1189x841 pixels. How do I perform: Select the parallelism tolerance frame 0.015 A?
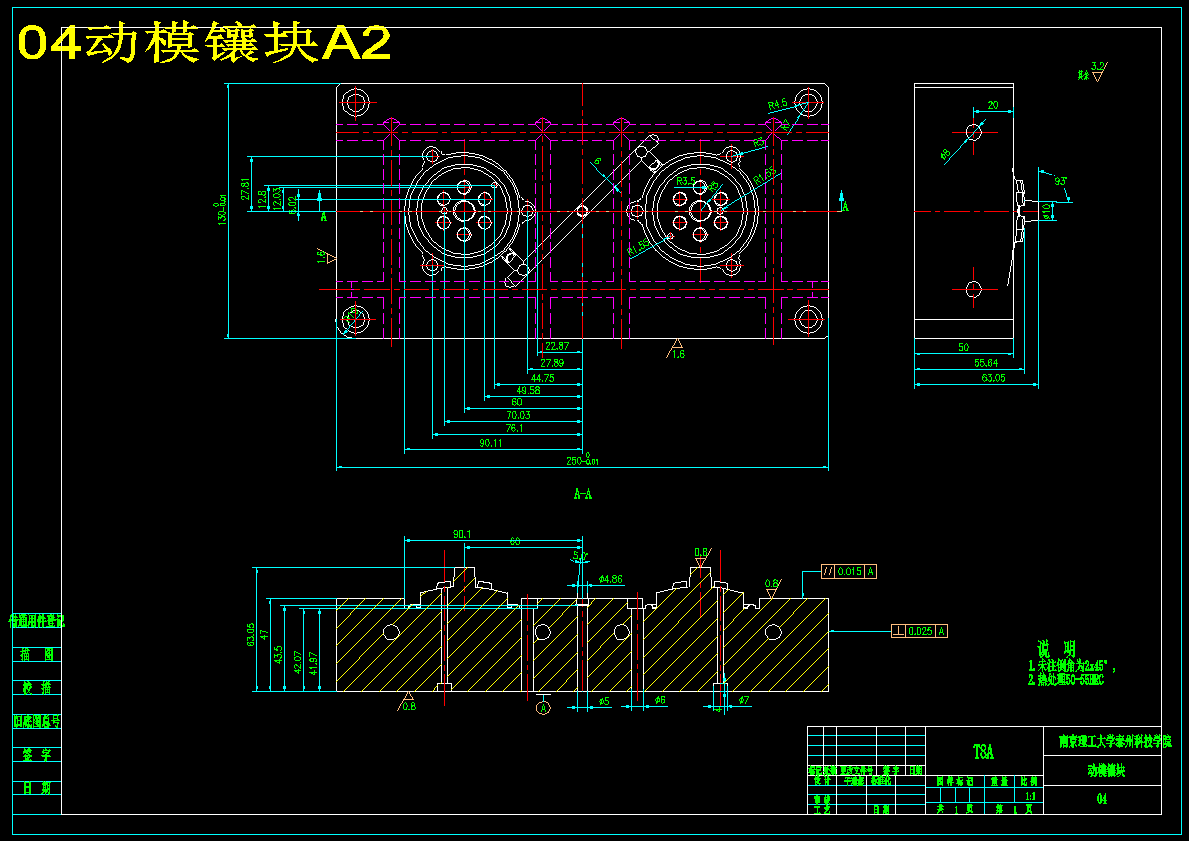[x=849, y=571]
